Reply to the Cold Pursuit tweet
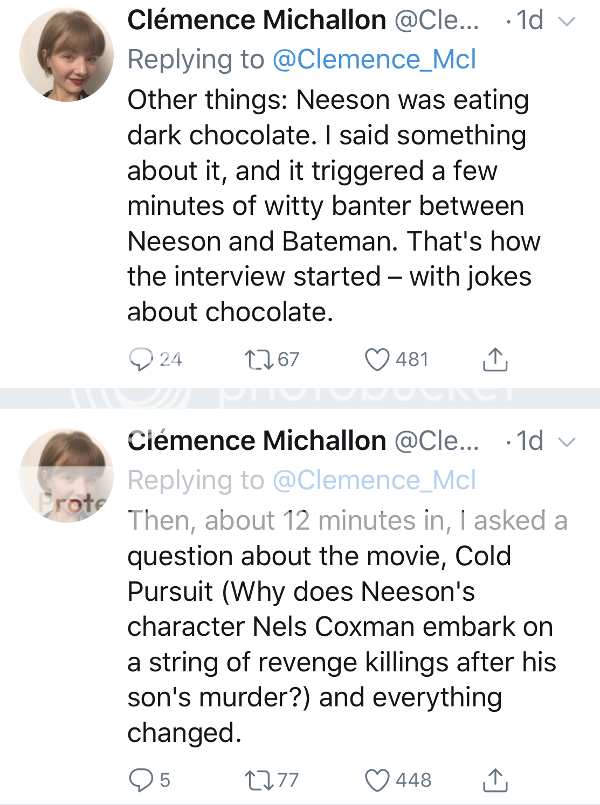The image size is (600, 805). pyautogui.click(x=143, y=779)
